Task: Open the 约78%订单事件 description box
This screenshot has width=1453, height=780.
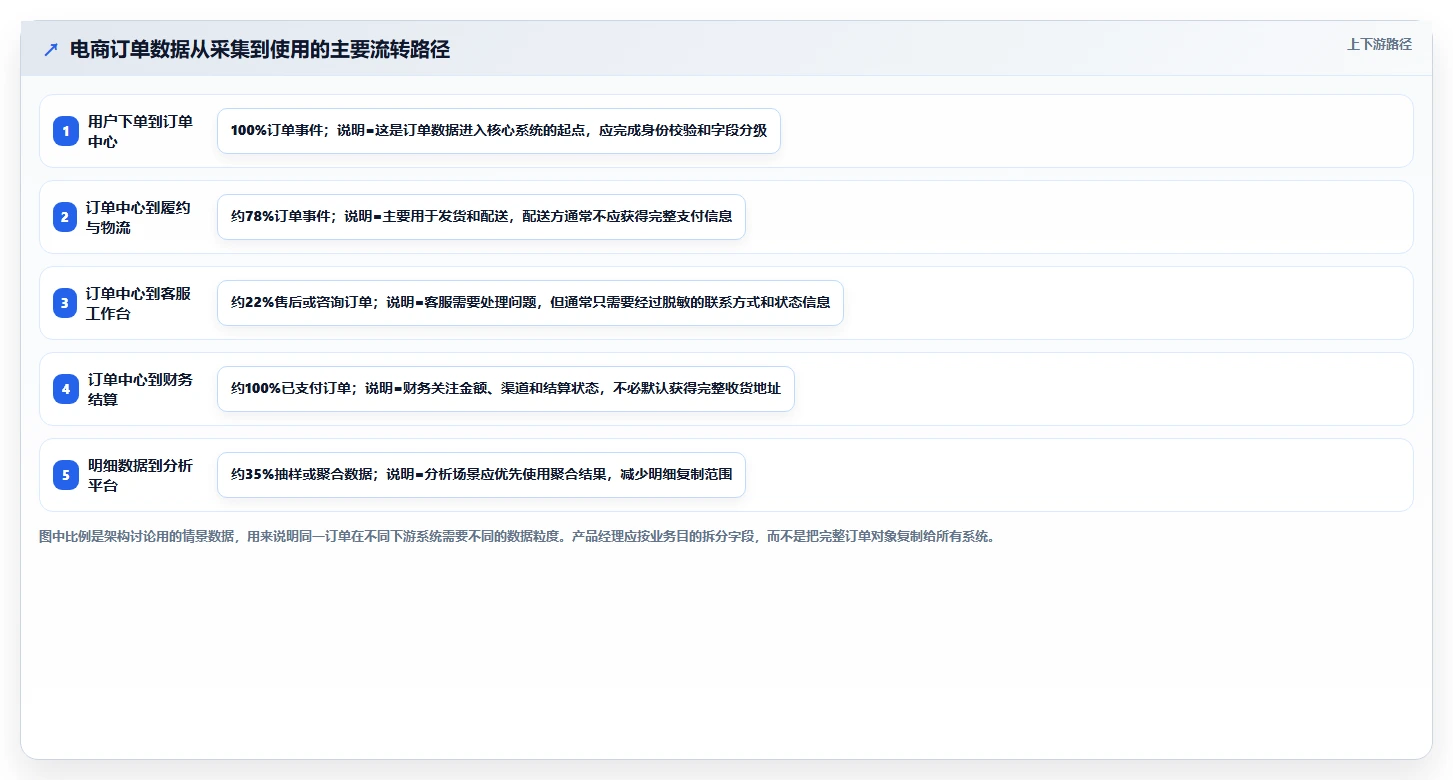Action: (x=481, y=217)
